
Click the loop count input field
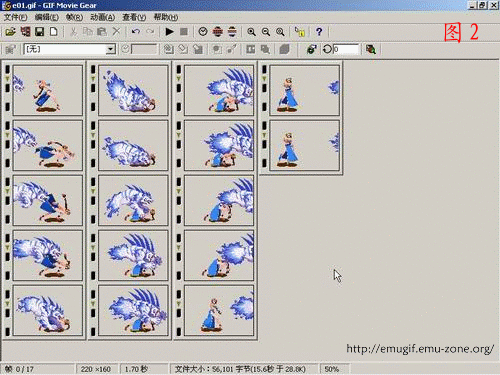[345, 49]
